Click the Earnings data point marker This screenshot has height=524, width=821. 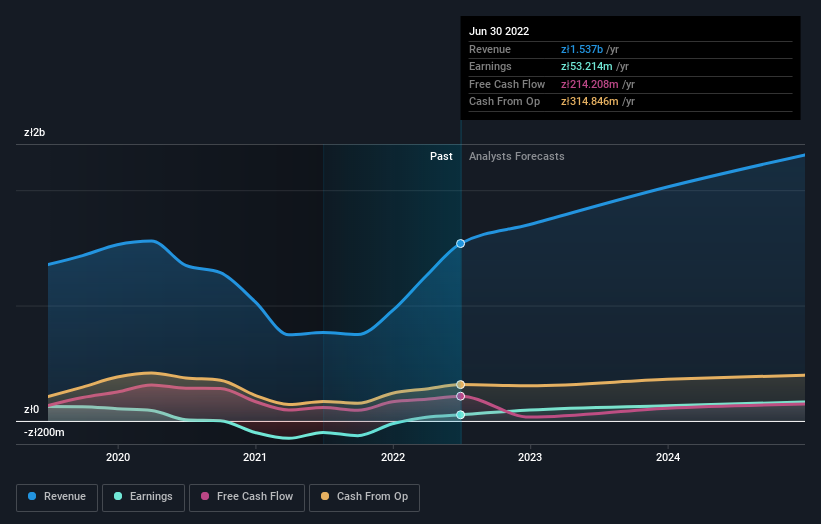pyautogui.click(x=460, y=415)
